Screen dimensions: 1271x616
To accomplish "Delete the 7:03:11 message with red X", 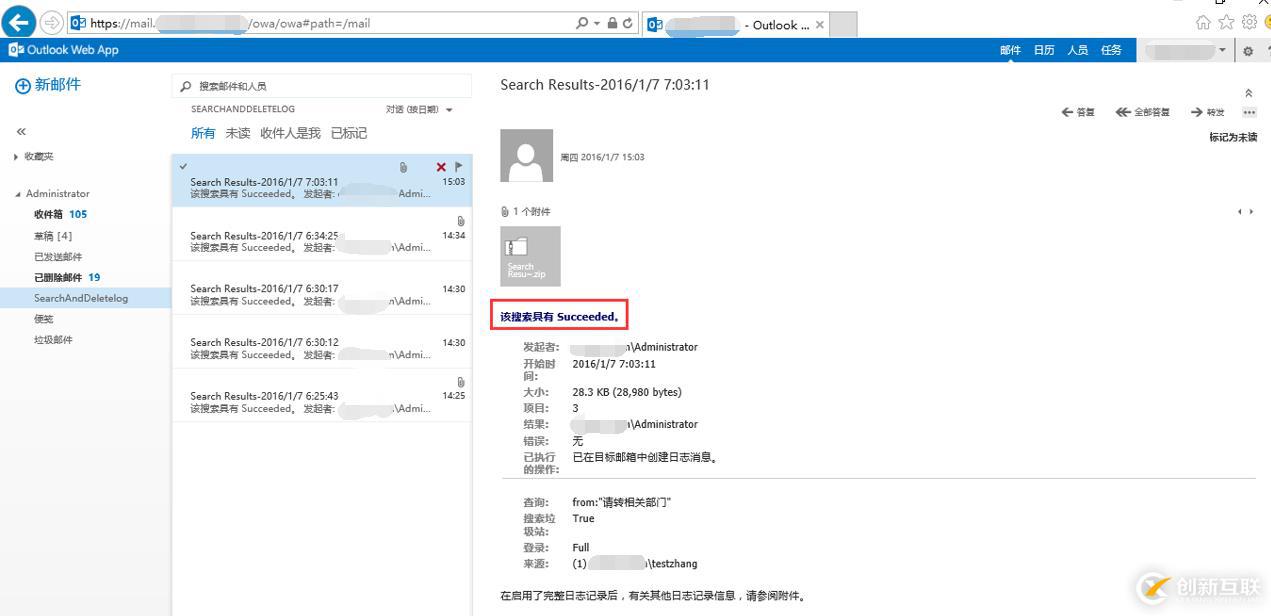I will (x=441, y=167).
